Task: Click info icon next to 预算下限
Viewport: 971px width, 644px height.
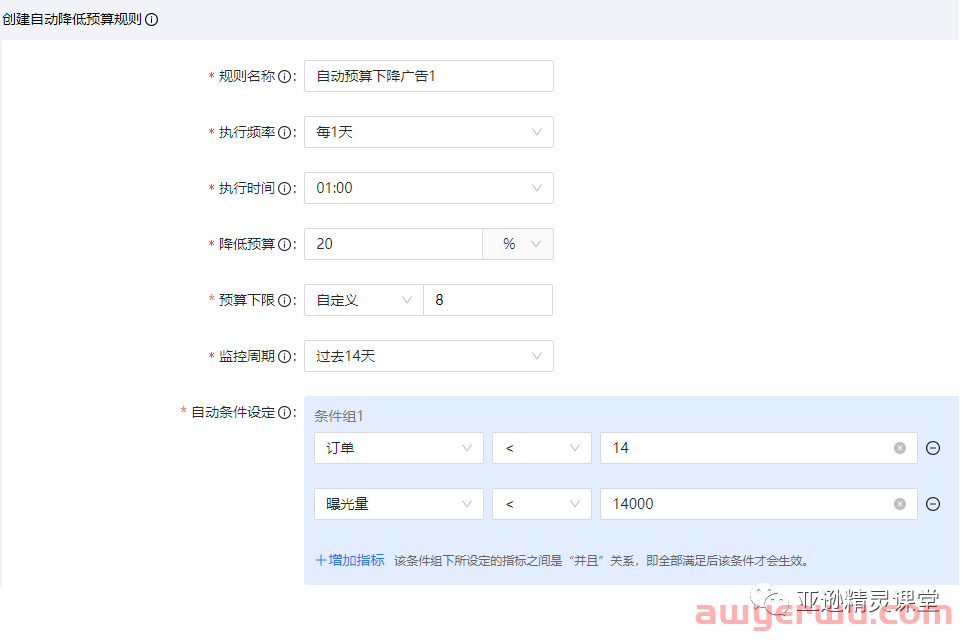Action: 284,301
